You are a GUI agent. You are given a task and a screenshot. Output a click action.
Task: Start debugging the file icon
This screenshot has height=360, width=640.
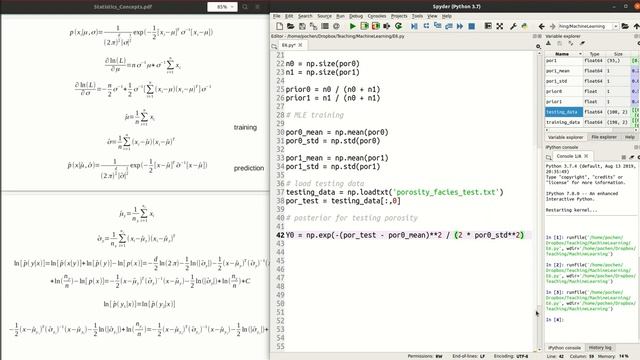pos(414,26)
